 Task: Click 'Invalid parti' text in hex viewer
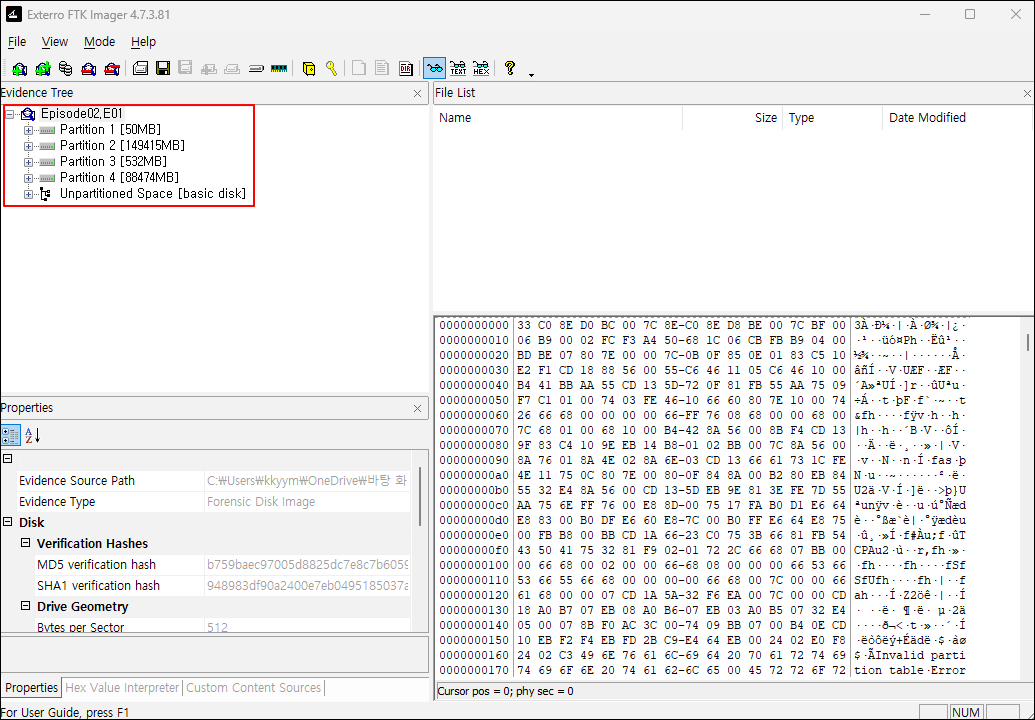tap(919, 655)
